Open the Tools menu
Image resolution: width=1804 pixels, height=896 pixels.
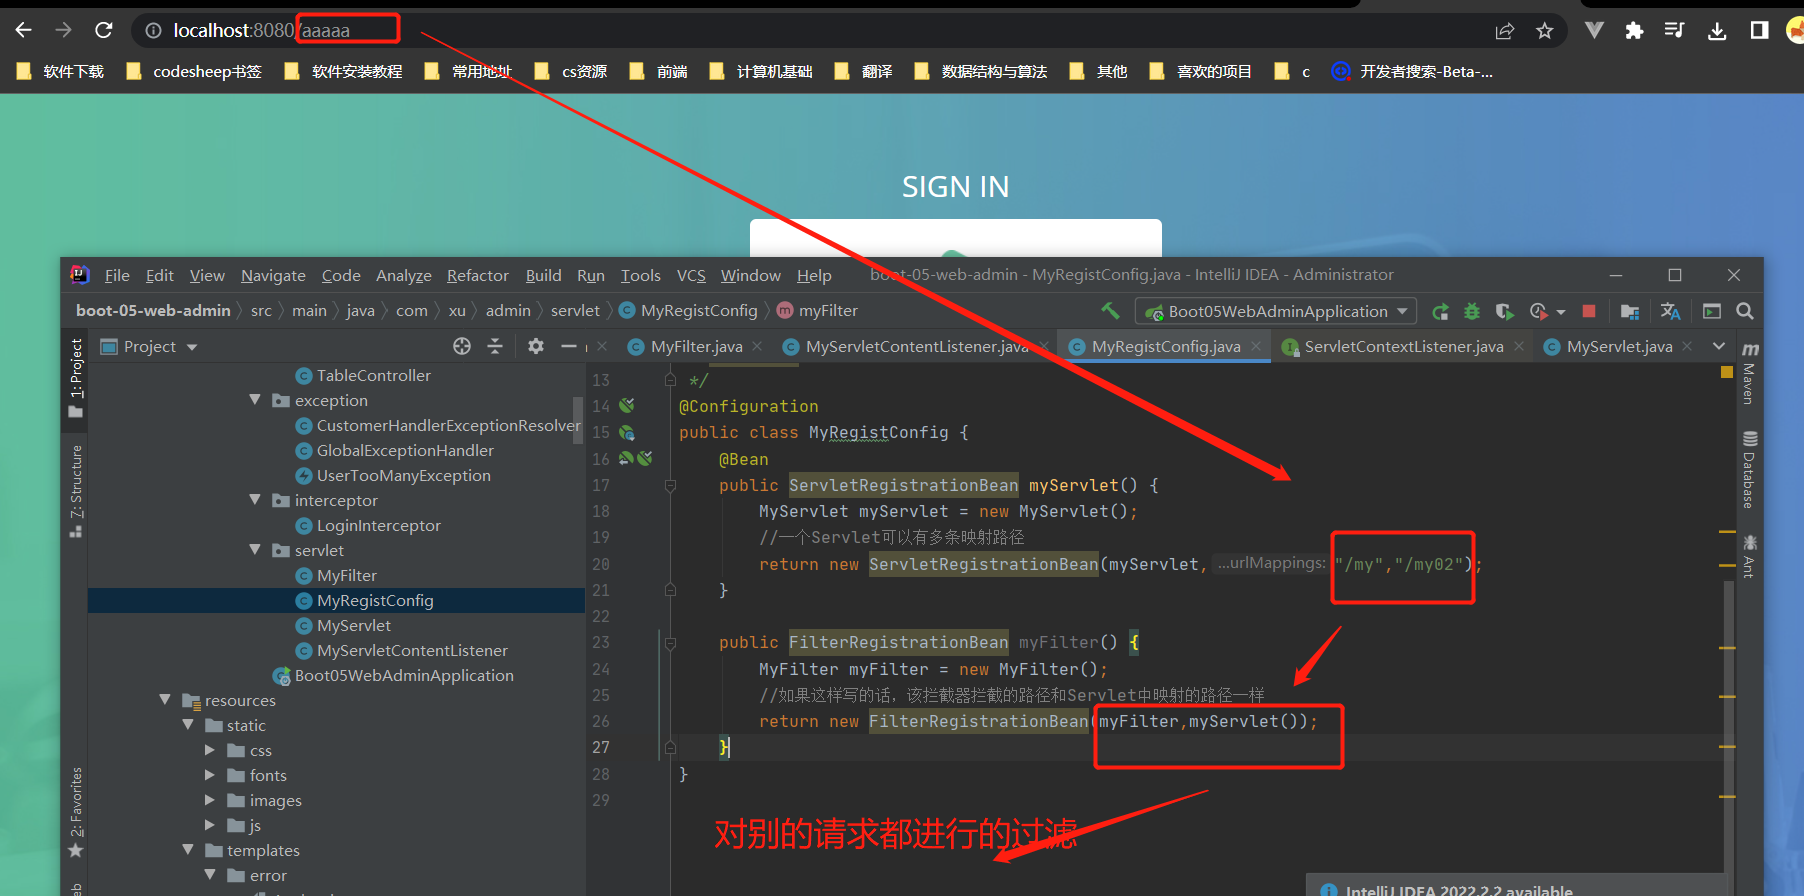(x=640, y=275)
